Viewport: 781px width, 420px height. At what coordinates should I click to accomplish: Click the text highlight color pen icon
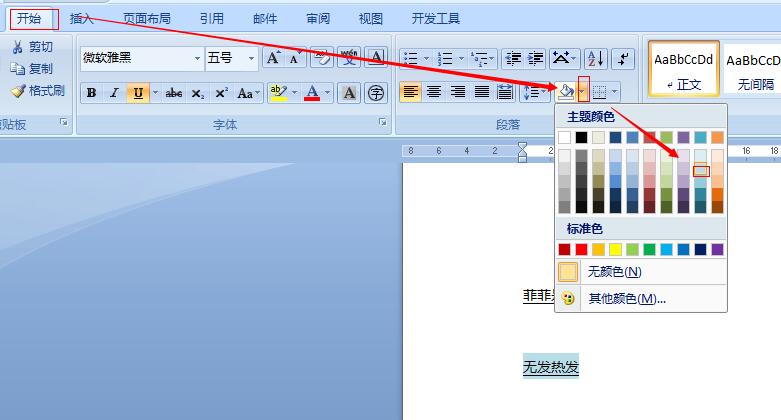coord(278,93)
